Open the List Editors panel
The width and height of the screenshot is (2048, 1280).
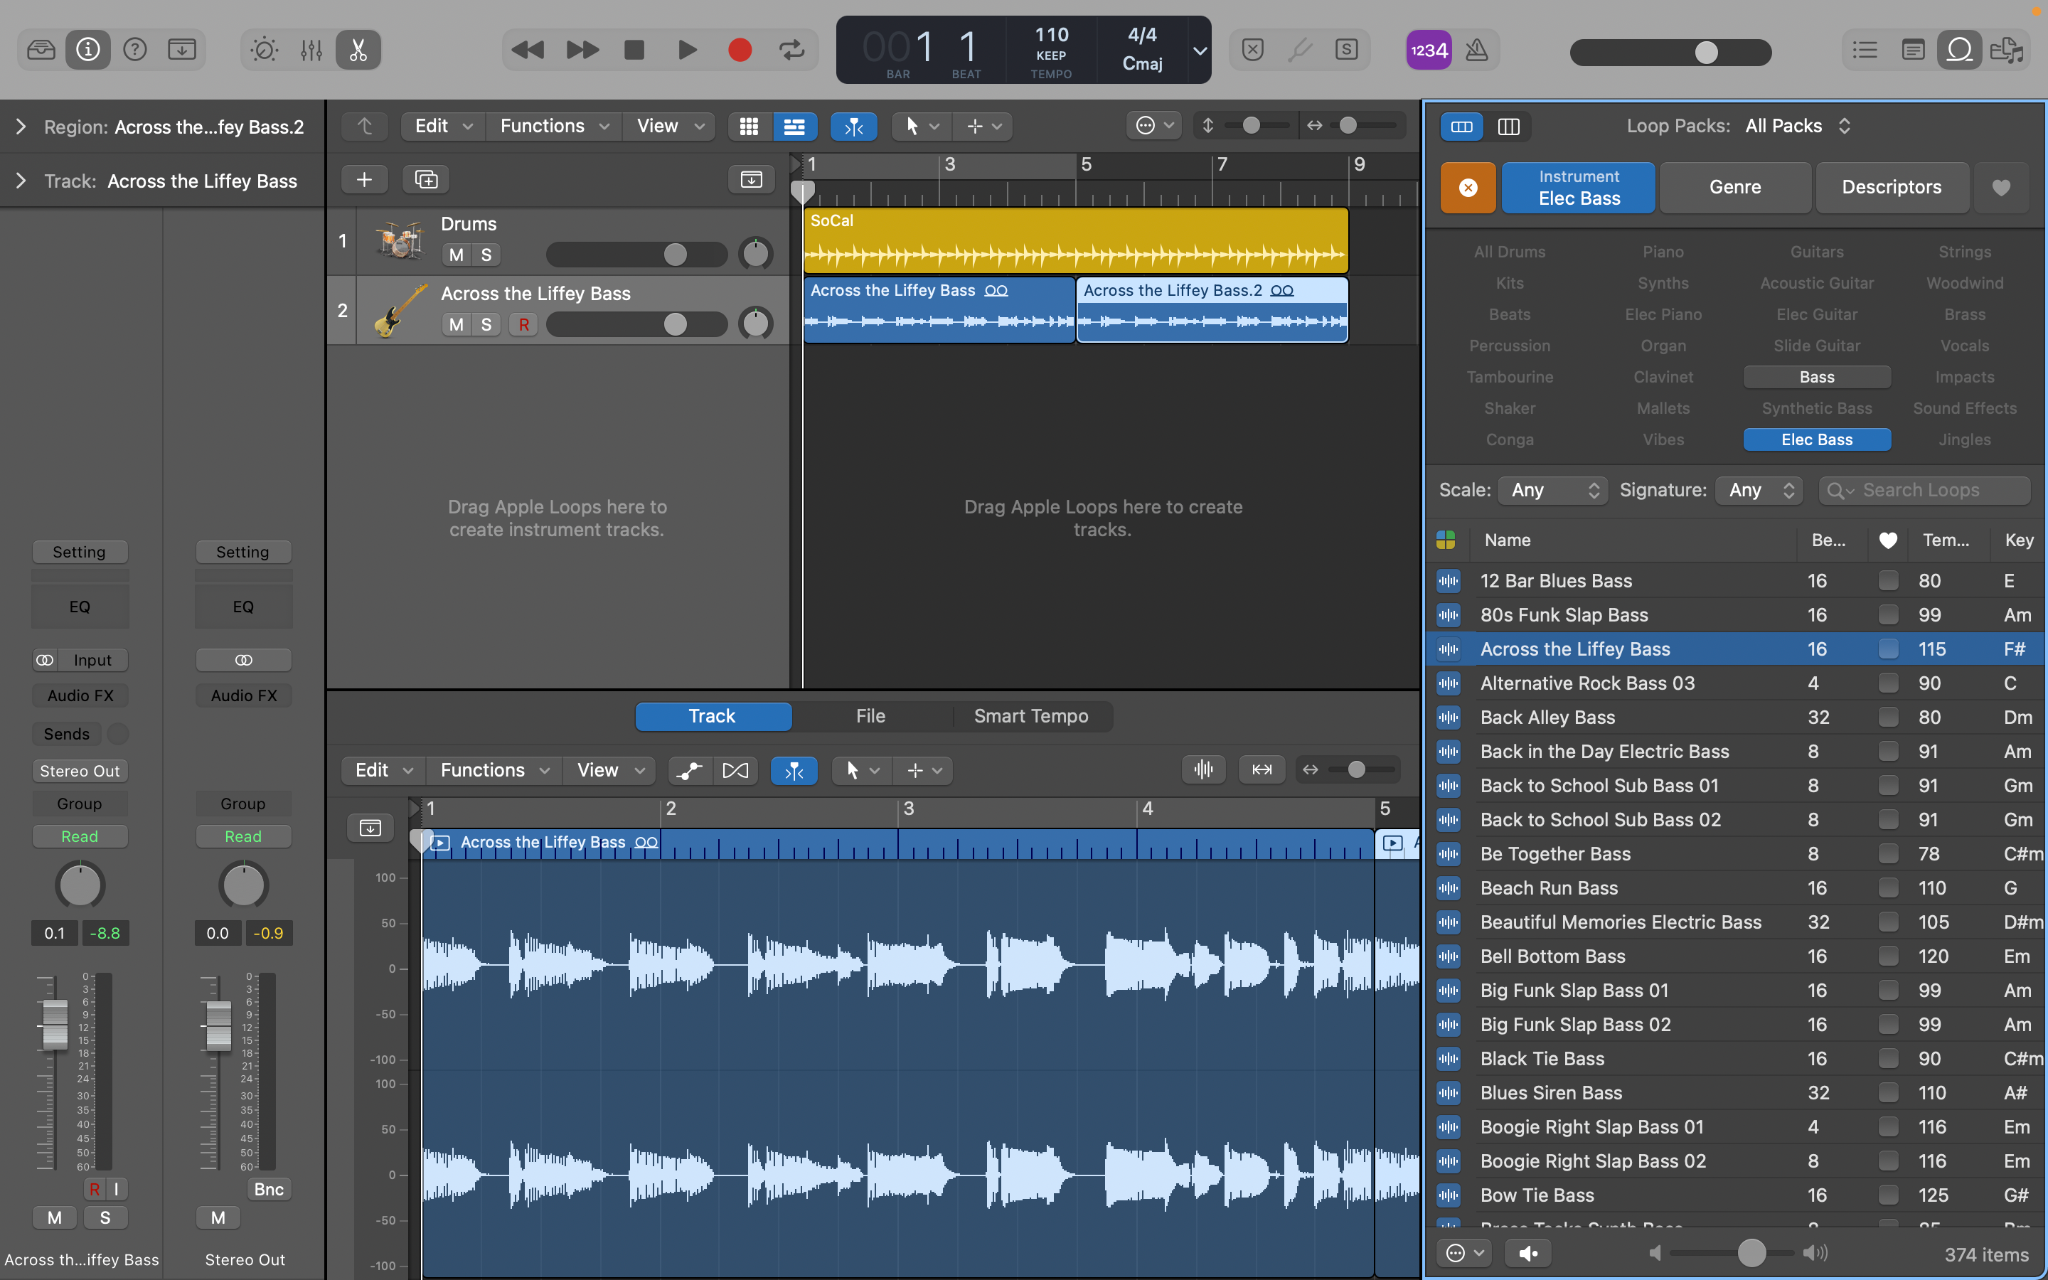coord(1864,49)
